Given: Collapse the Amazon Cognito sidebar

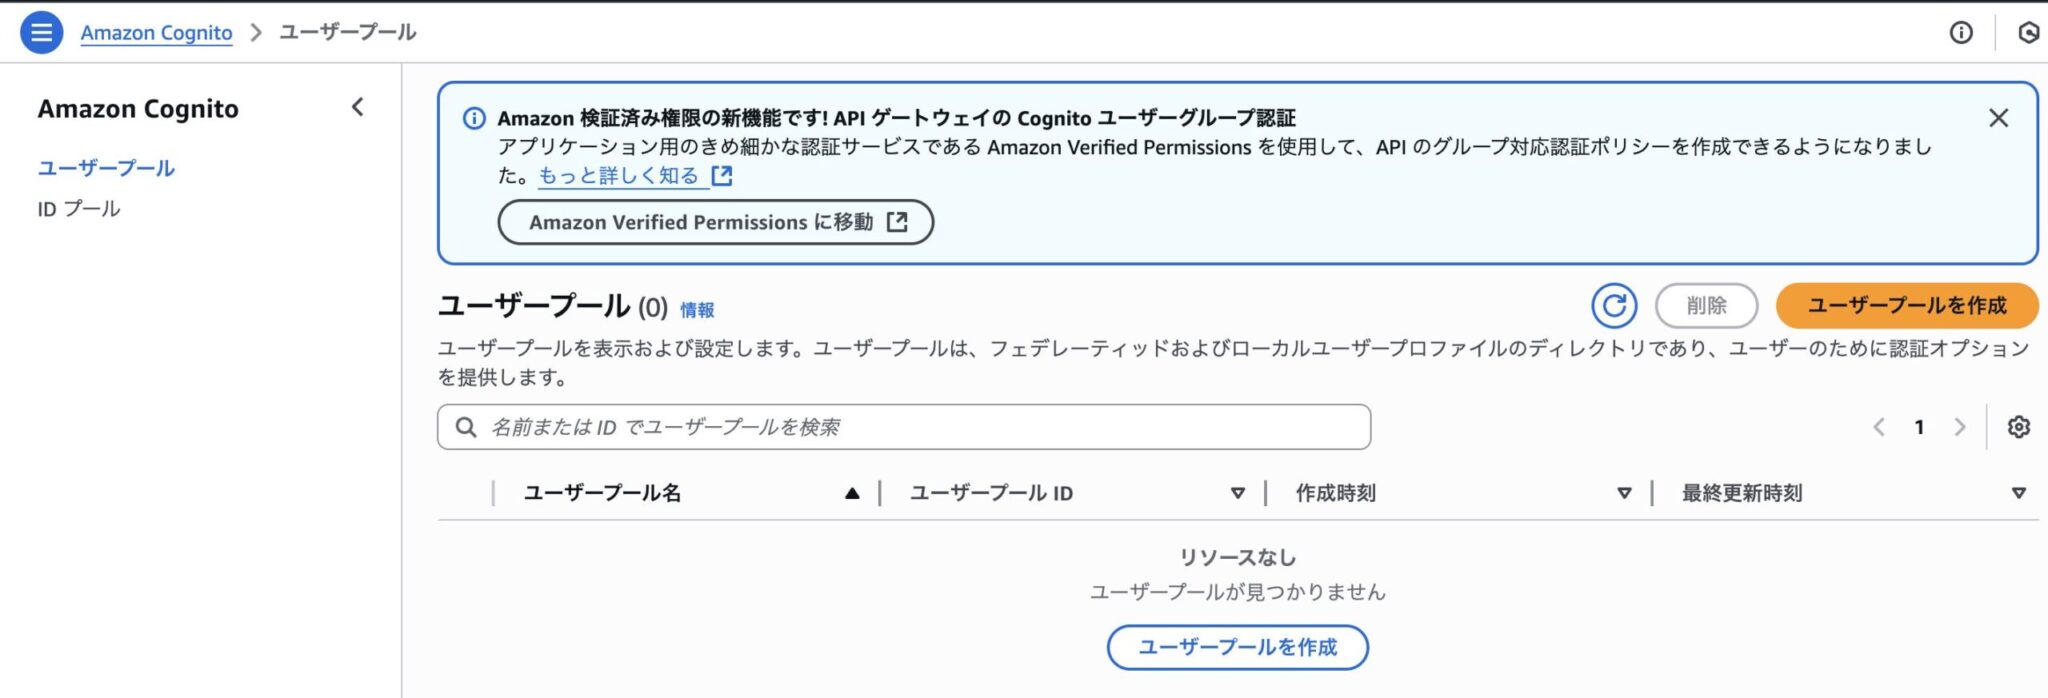Looking at the screenshot, I should tap(356, 107).
